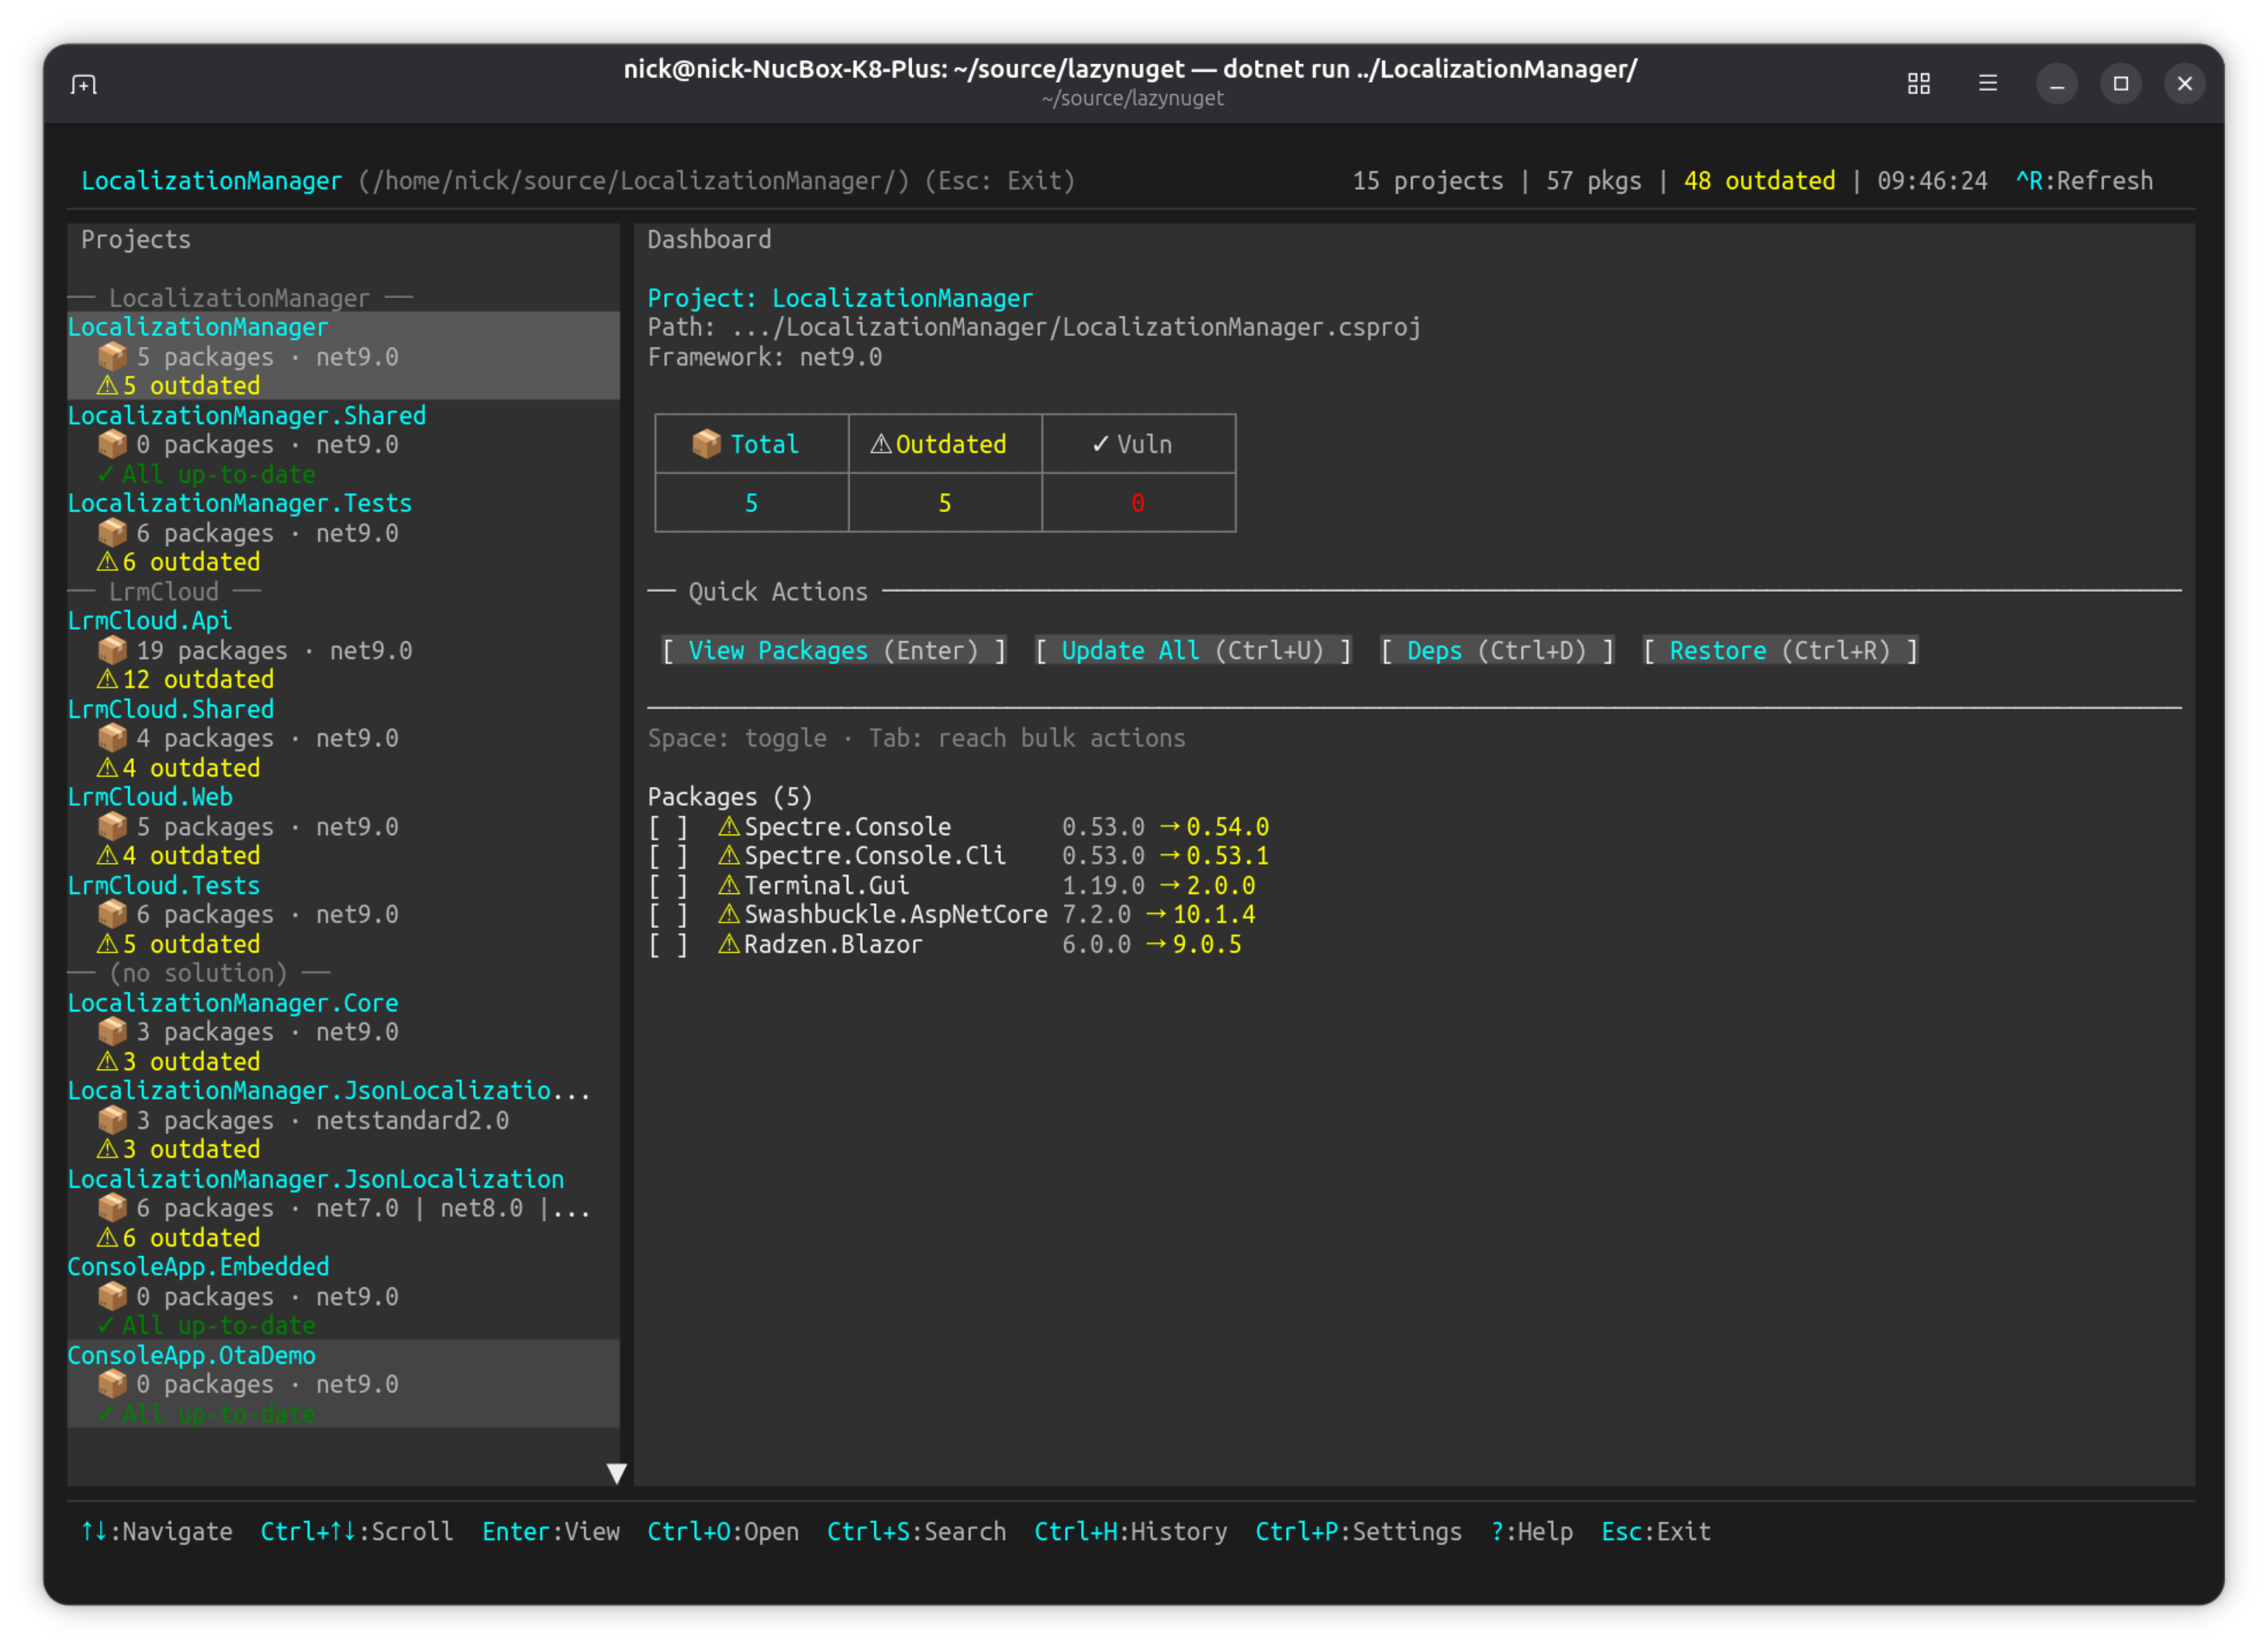Click the down scroll arrow below the project list

[618, 1473]
